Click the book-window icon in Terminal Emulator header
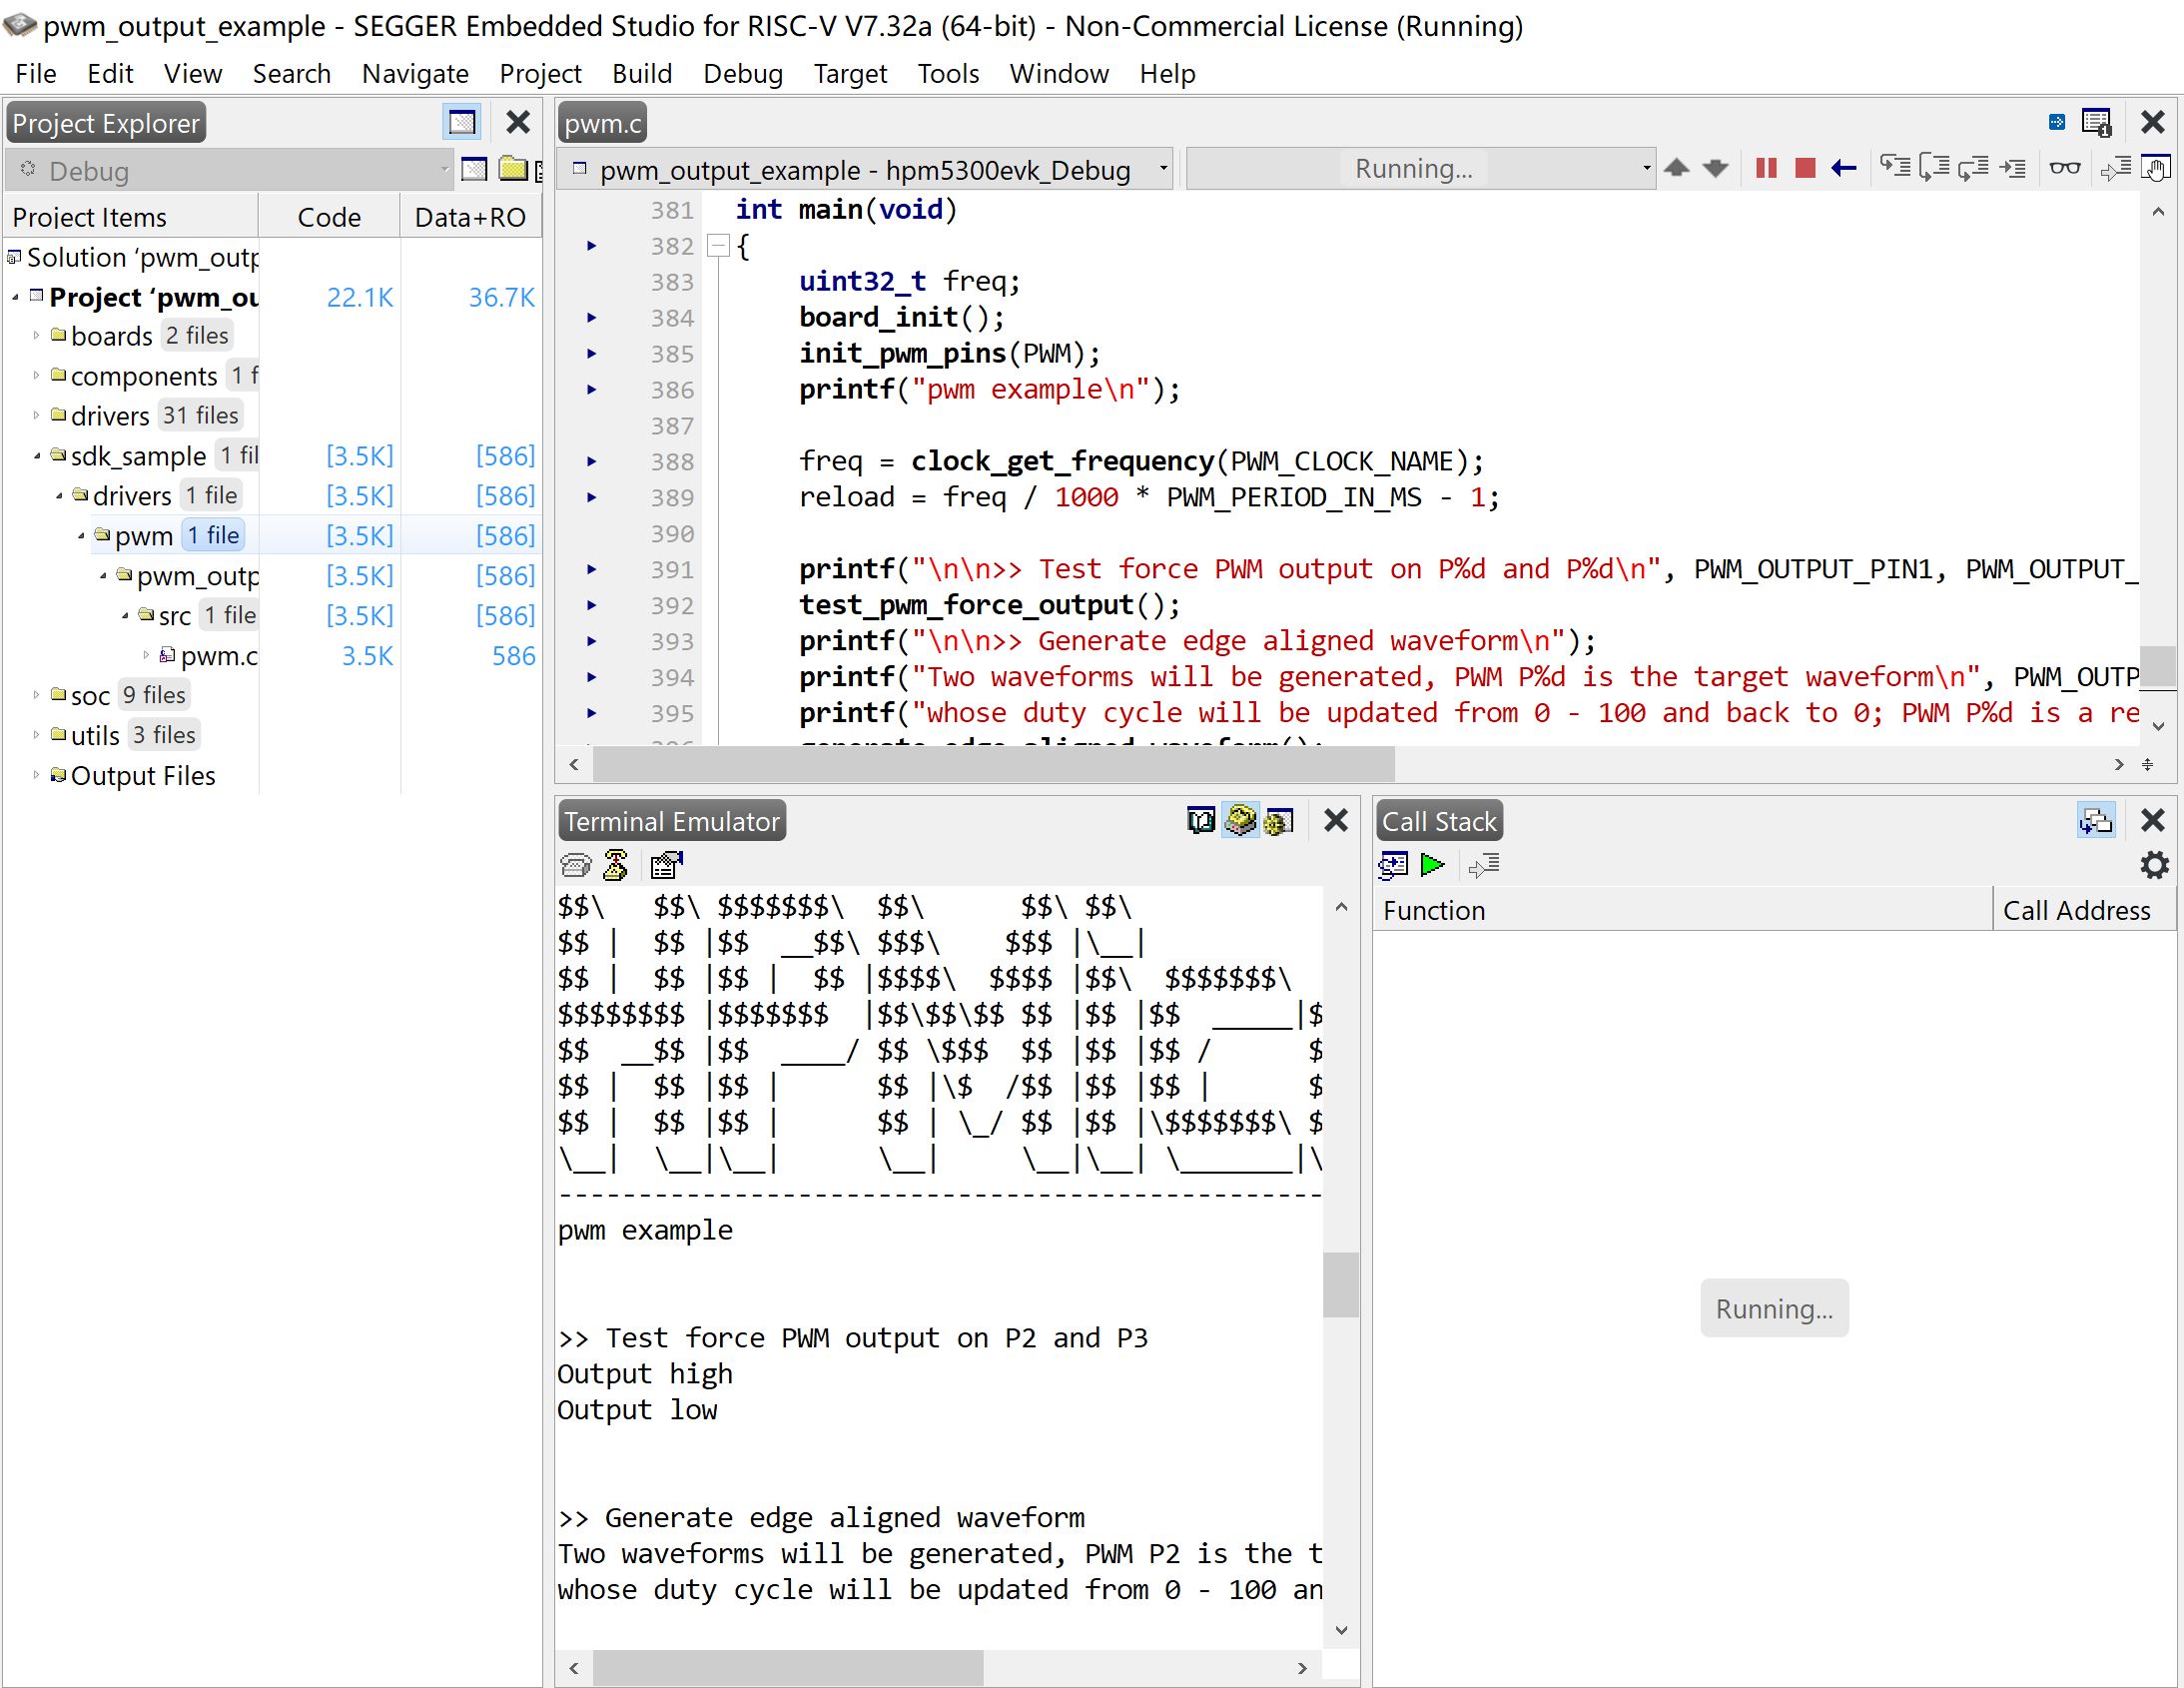This screenshot has width=2184, height=1688. point(1201,821)
